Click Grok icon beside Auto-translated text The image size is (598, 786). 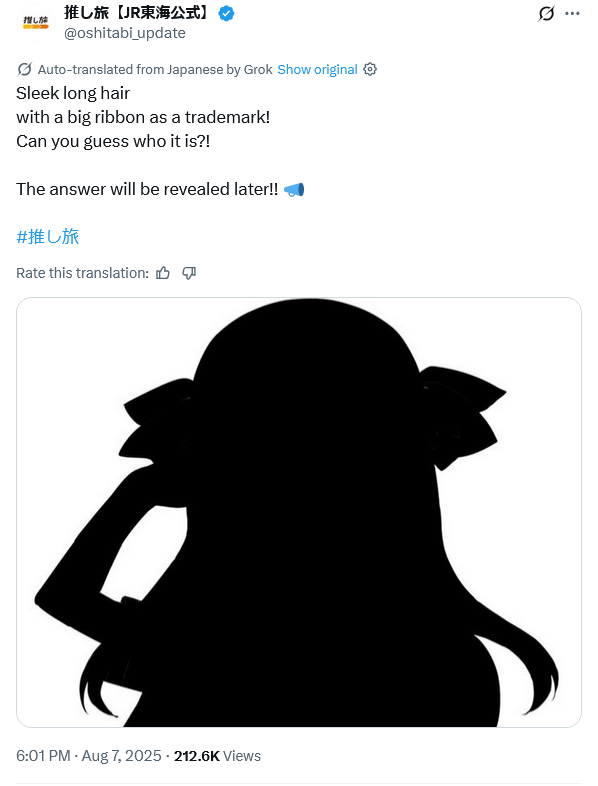point(24,69)
